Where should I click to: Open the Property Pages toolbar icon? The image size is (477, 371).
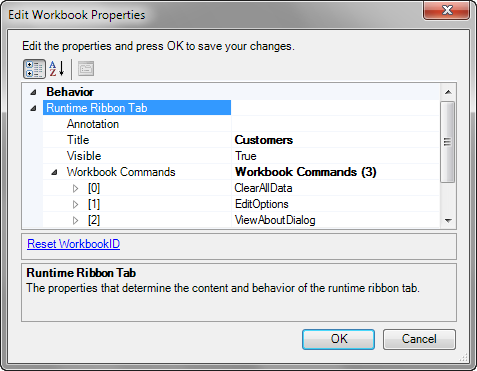click(x=86, y=69)
